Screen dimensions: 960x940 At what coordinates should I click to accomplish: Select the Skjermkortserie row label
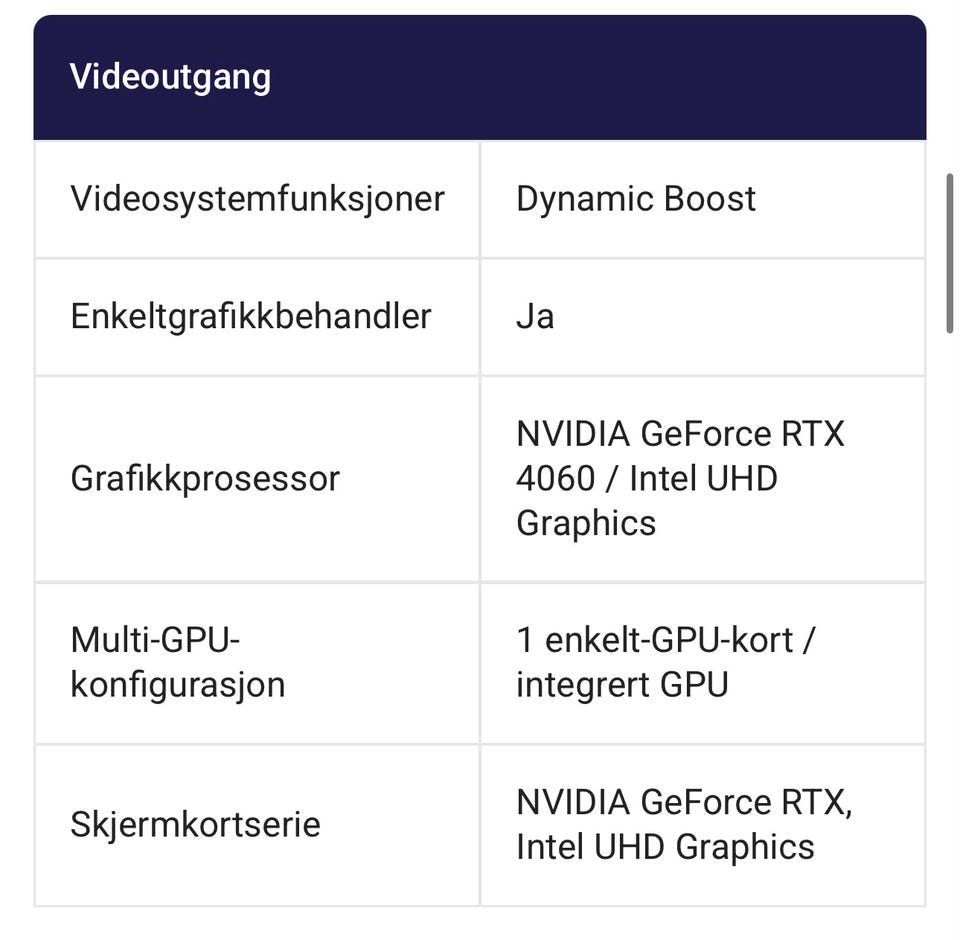coord(195,824)
